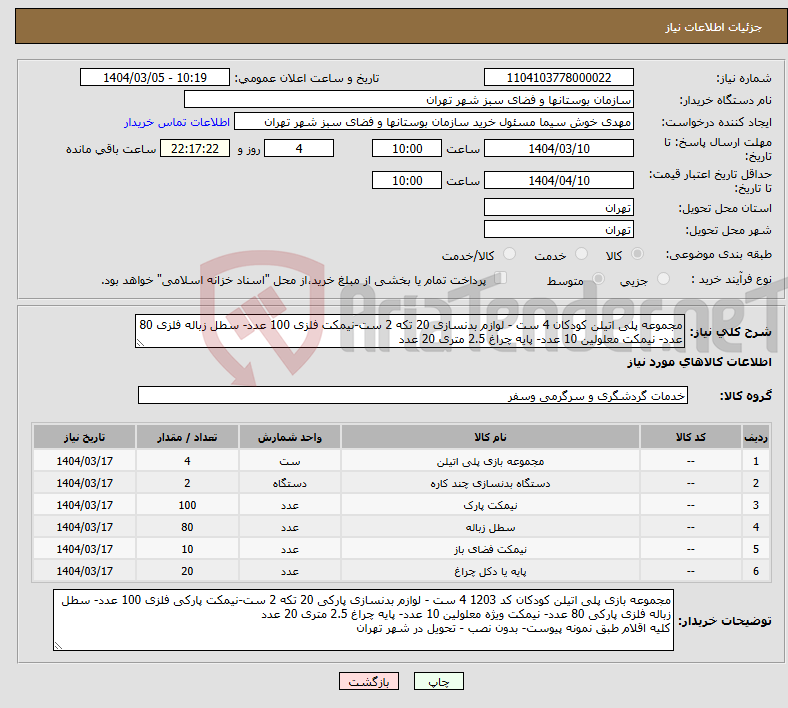This screenshot has width=788, height=708.
Task: Select the کالا/خدمت radio button
Action: click(x=509, y=254)
